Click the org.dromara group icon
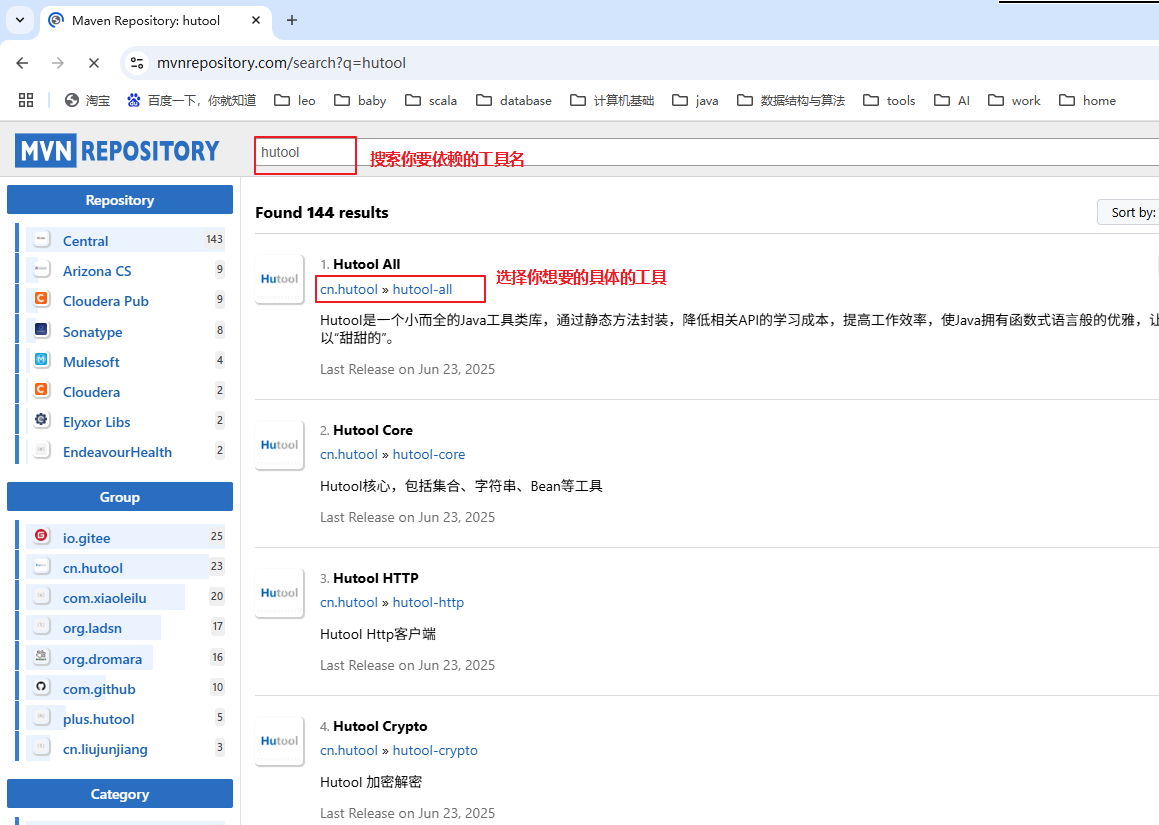Screen dimensions: 1159x825 pos(41,656)
